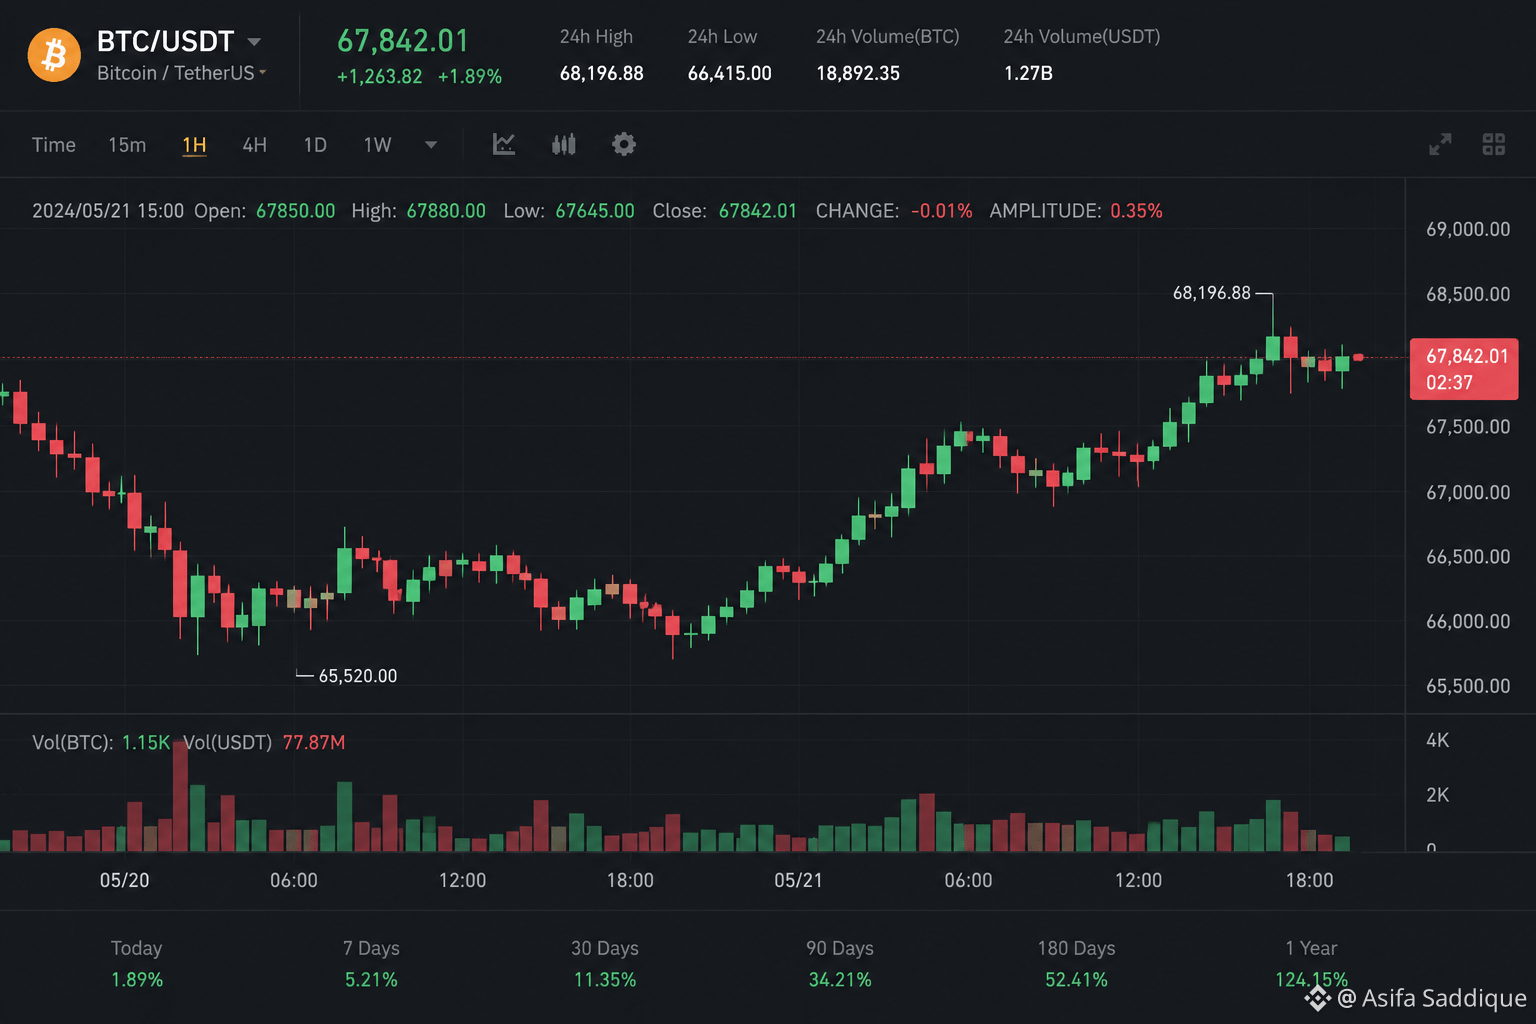
Task: Open chart settings gear icon
Action: point(624,144)
